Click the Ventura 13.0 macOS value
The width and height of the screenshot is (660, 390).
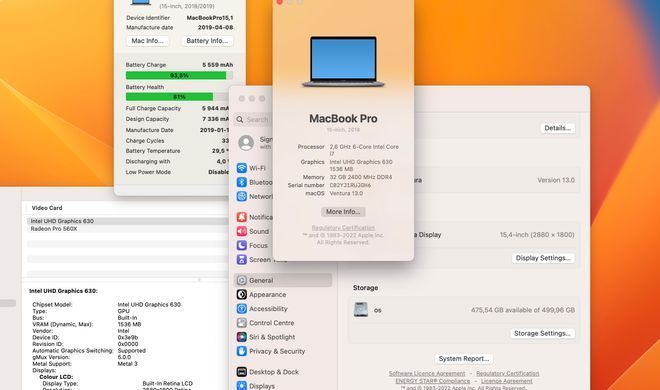[x=346, y=194]
